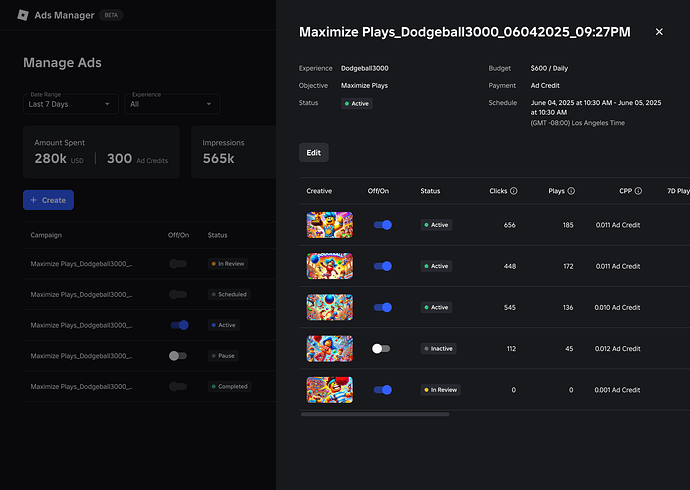Open the Experience filter dropdown
The height and width of the screenshot is (490, 690).
172,104
